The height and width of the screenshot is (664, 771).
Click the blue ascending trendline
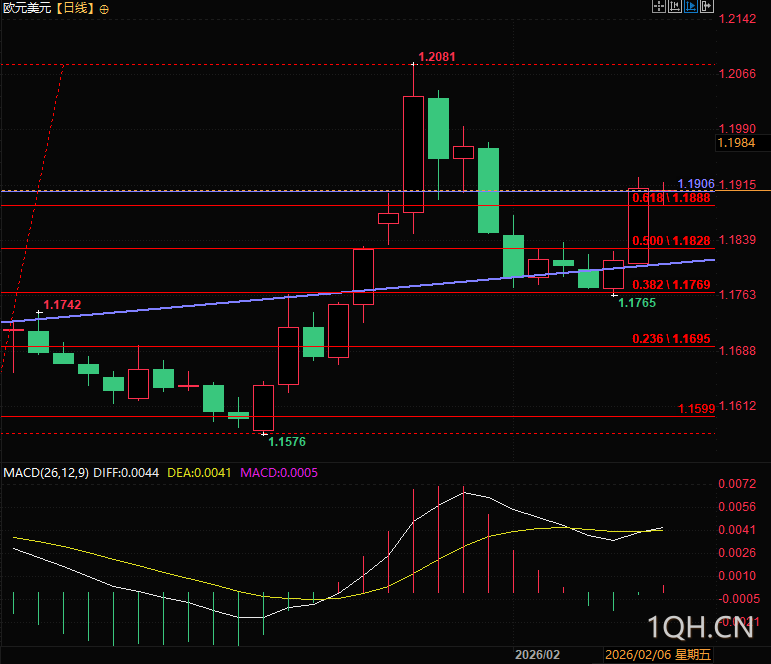point(358,291)
